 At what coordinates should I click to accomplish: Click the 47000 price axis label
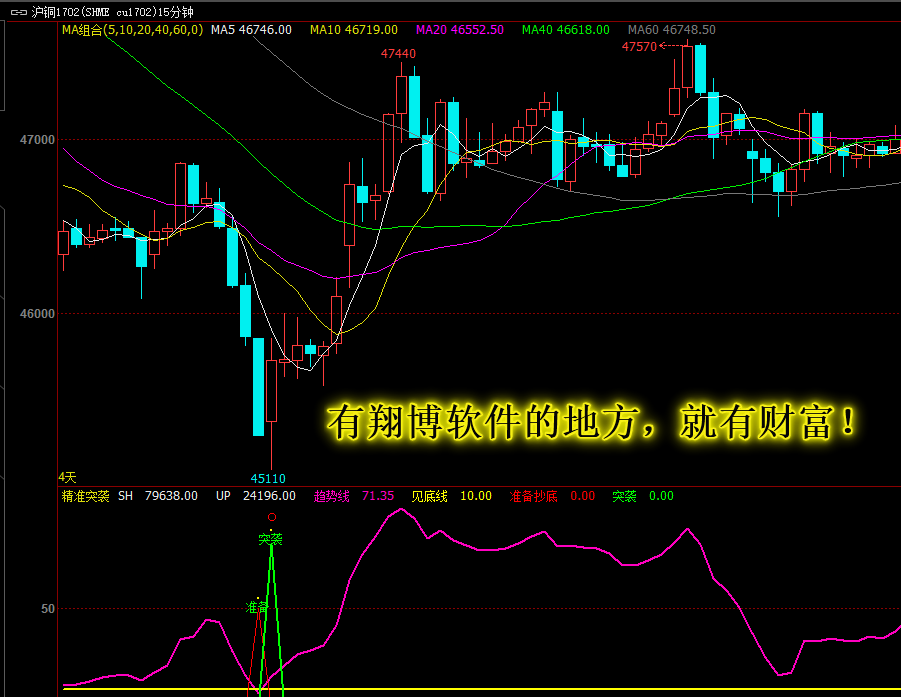pyautogui.click(x=37, y=140)
